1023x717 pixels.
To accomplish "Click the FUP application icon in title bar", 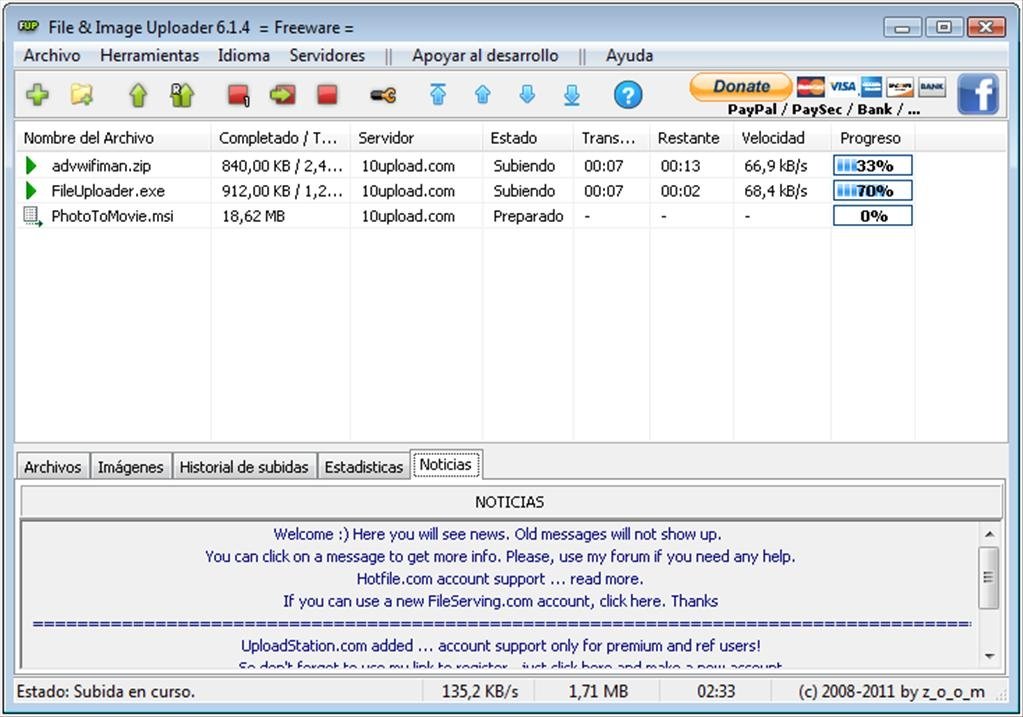I will [29, 26].
